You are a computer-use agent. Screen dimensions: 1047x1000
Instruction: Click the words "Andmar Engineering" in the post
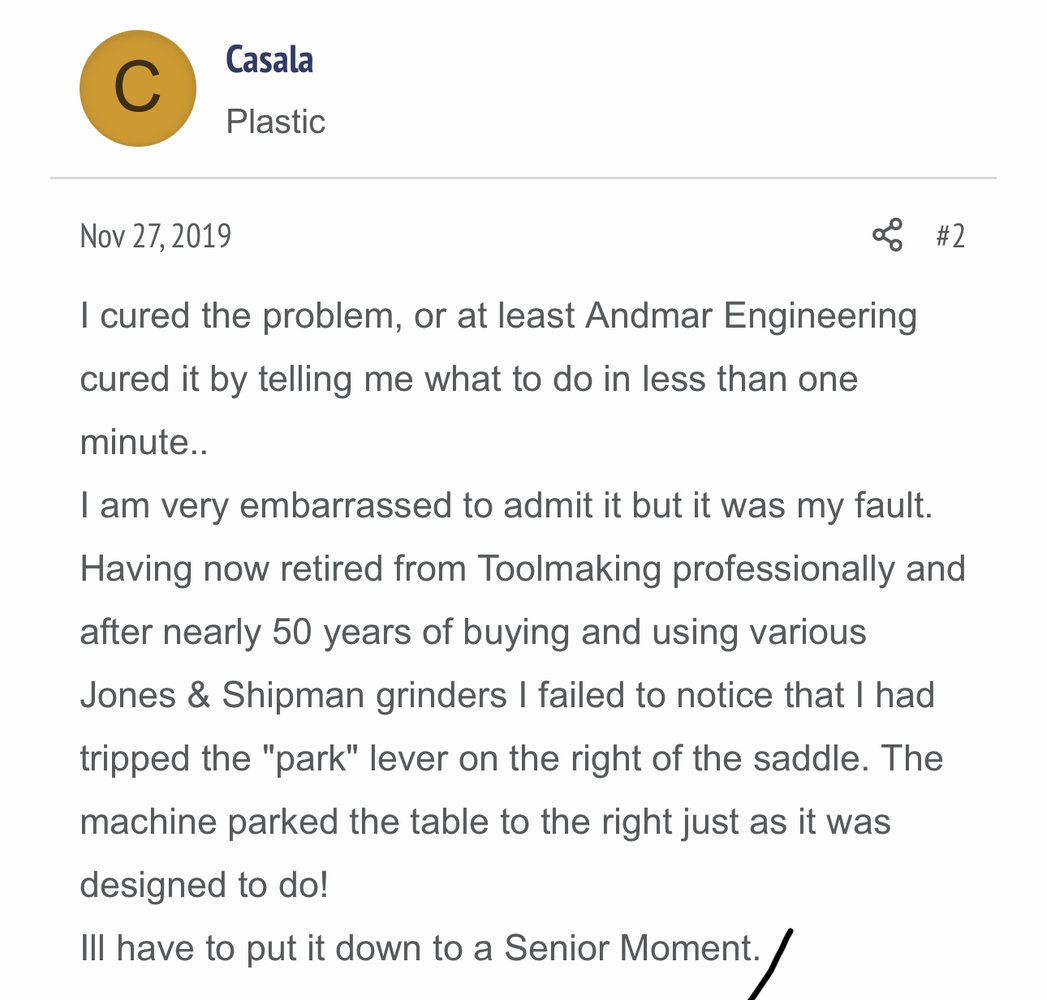click(750, 316)
